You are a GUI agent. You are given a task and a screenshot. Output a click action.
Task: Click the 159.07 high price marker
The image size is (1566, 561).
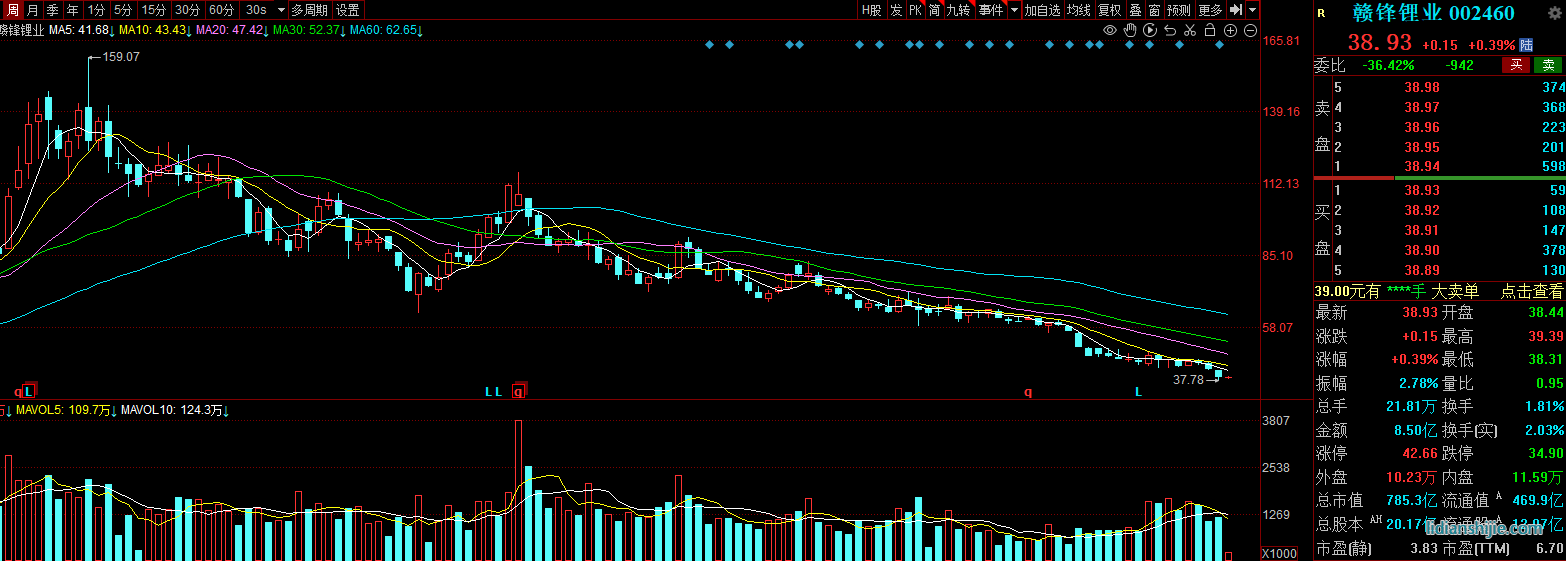coord(121,57)
